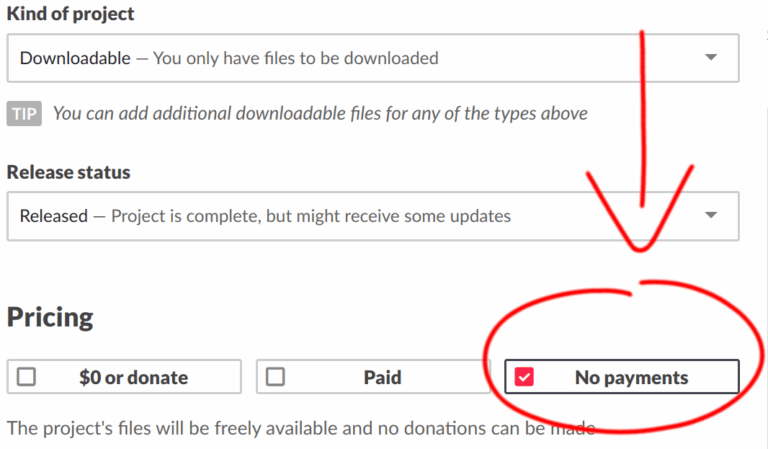
Task: Choose the 'Paid' pricing label
Action: (x=382, y=377)
